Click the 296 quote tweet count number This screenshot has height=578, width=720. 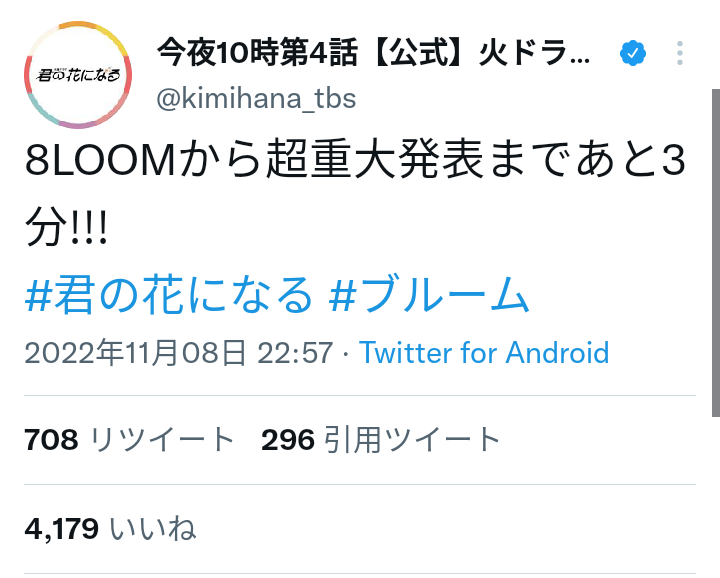point(288,439)
